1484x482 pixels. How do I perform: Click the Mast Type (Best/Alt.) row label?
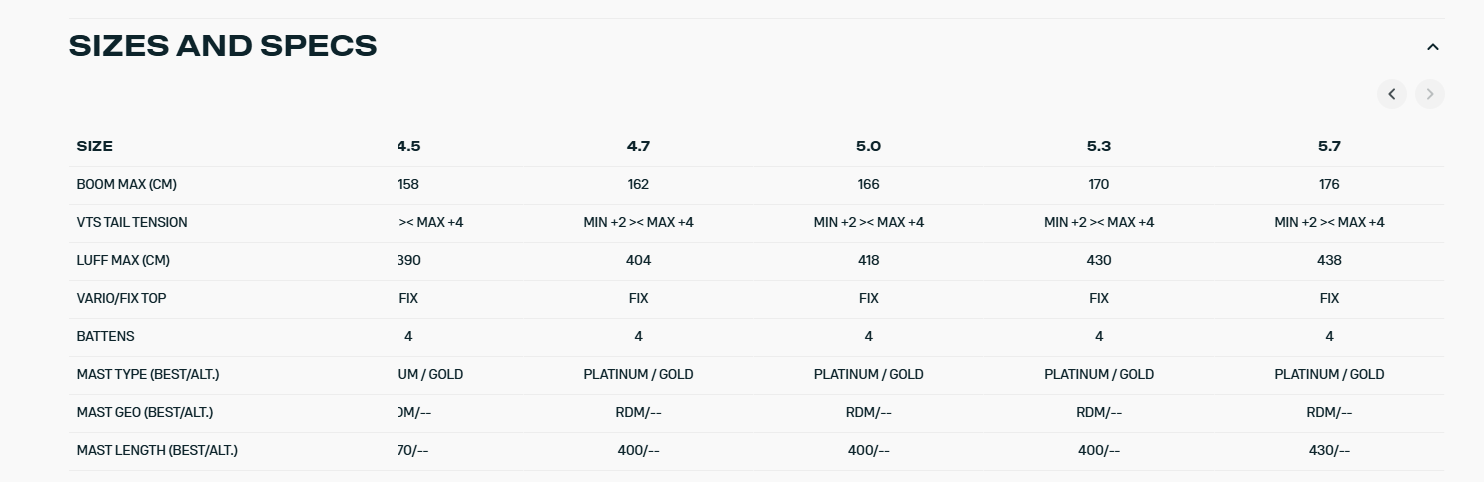(x=148, y=374)
